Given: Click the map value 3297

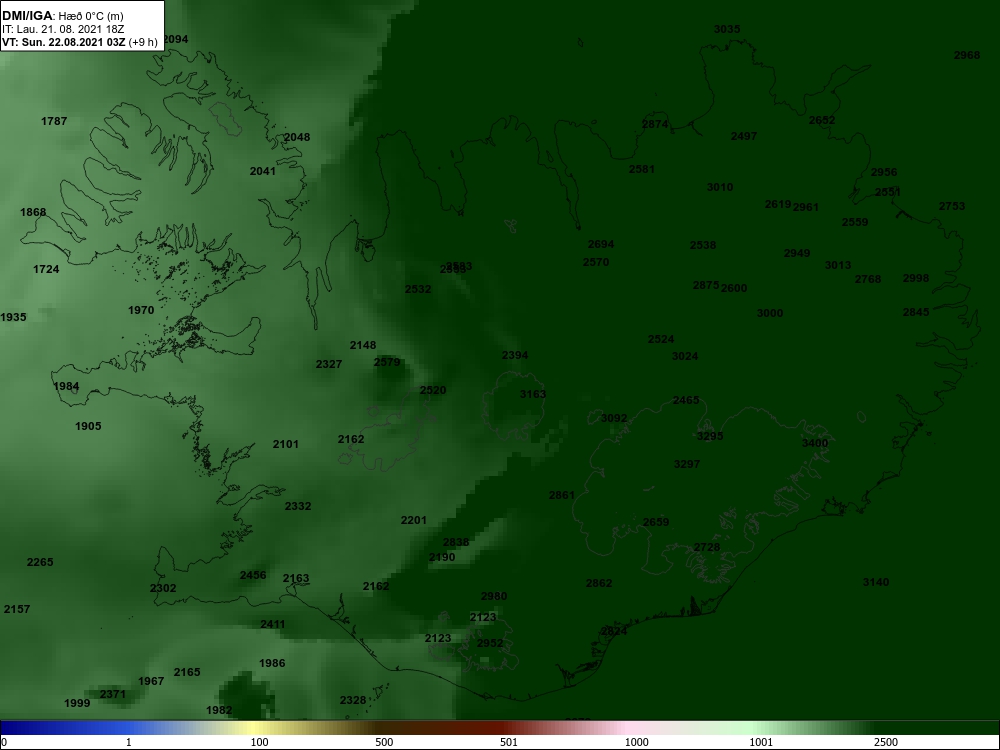Looking at the screenshot, I should tap(687, 464).
